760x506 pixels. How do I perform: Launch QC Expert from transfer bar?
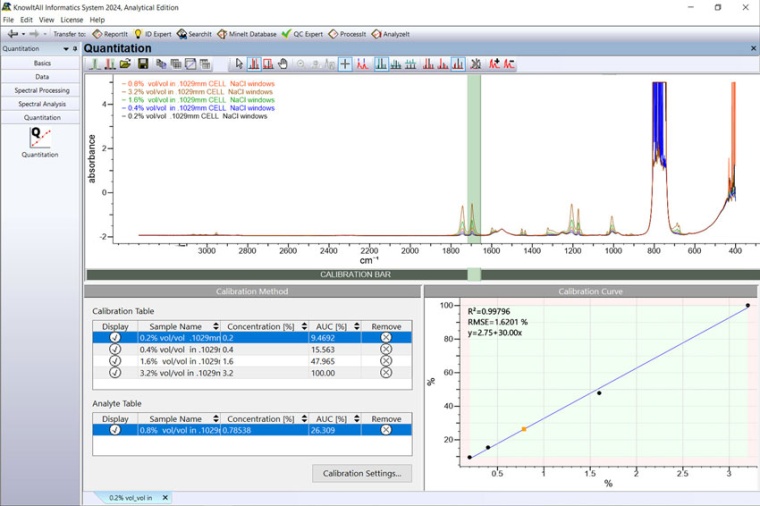pos(306,34)
